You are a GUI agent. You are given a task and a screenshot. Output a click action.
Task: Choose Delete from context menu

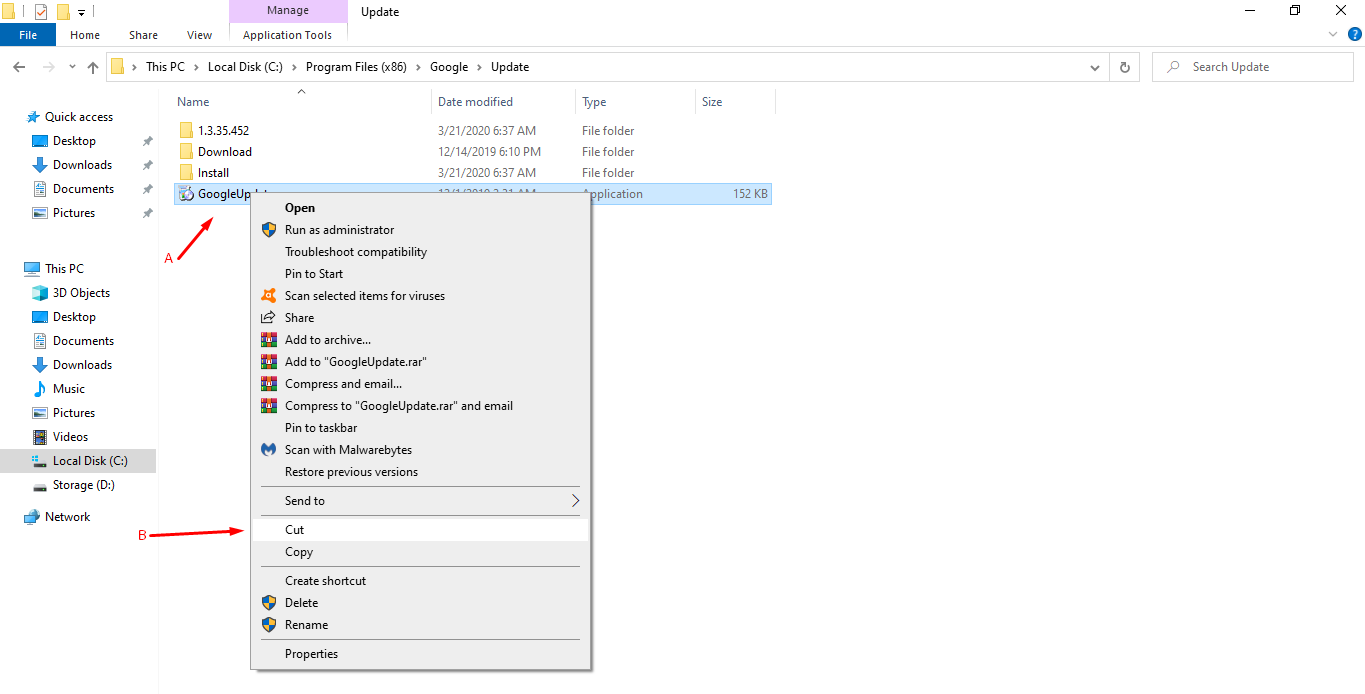click(420, 603)
